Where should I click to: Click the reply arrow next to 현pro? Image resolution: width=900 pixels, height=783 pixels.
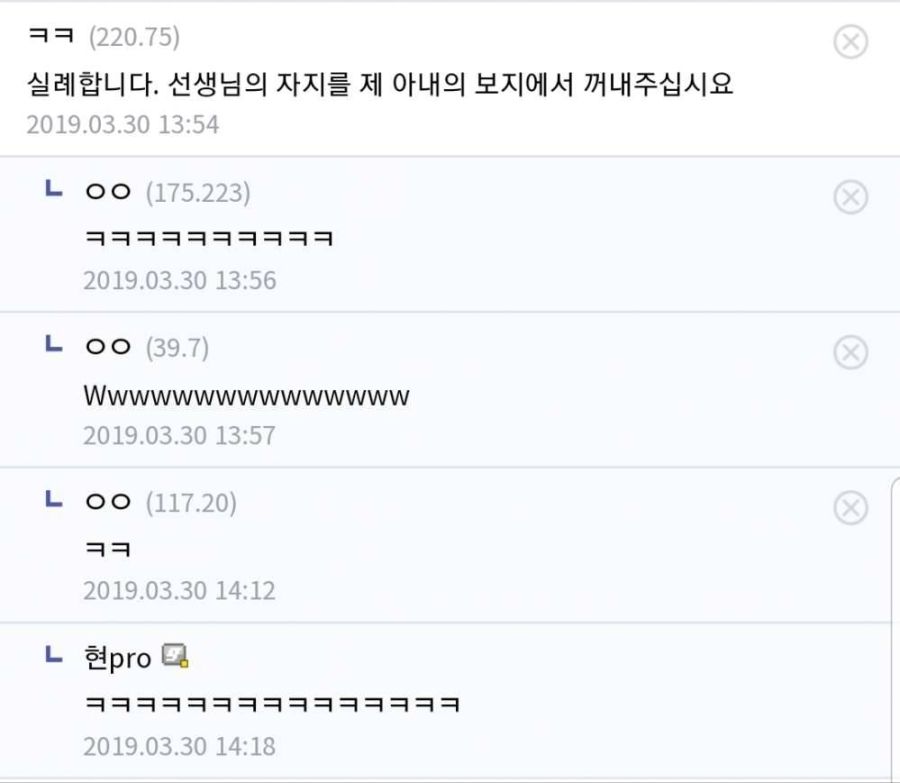tap(54, 655)
